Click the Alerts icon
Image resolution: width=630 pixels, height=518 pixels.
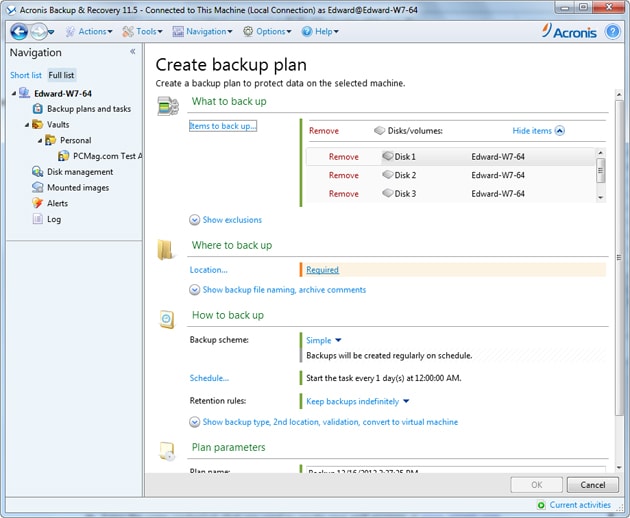tap(37, 203)
